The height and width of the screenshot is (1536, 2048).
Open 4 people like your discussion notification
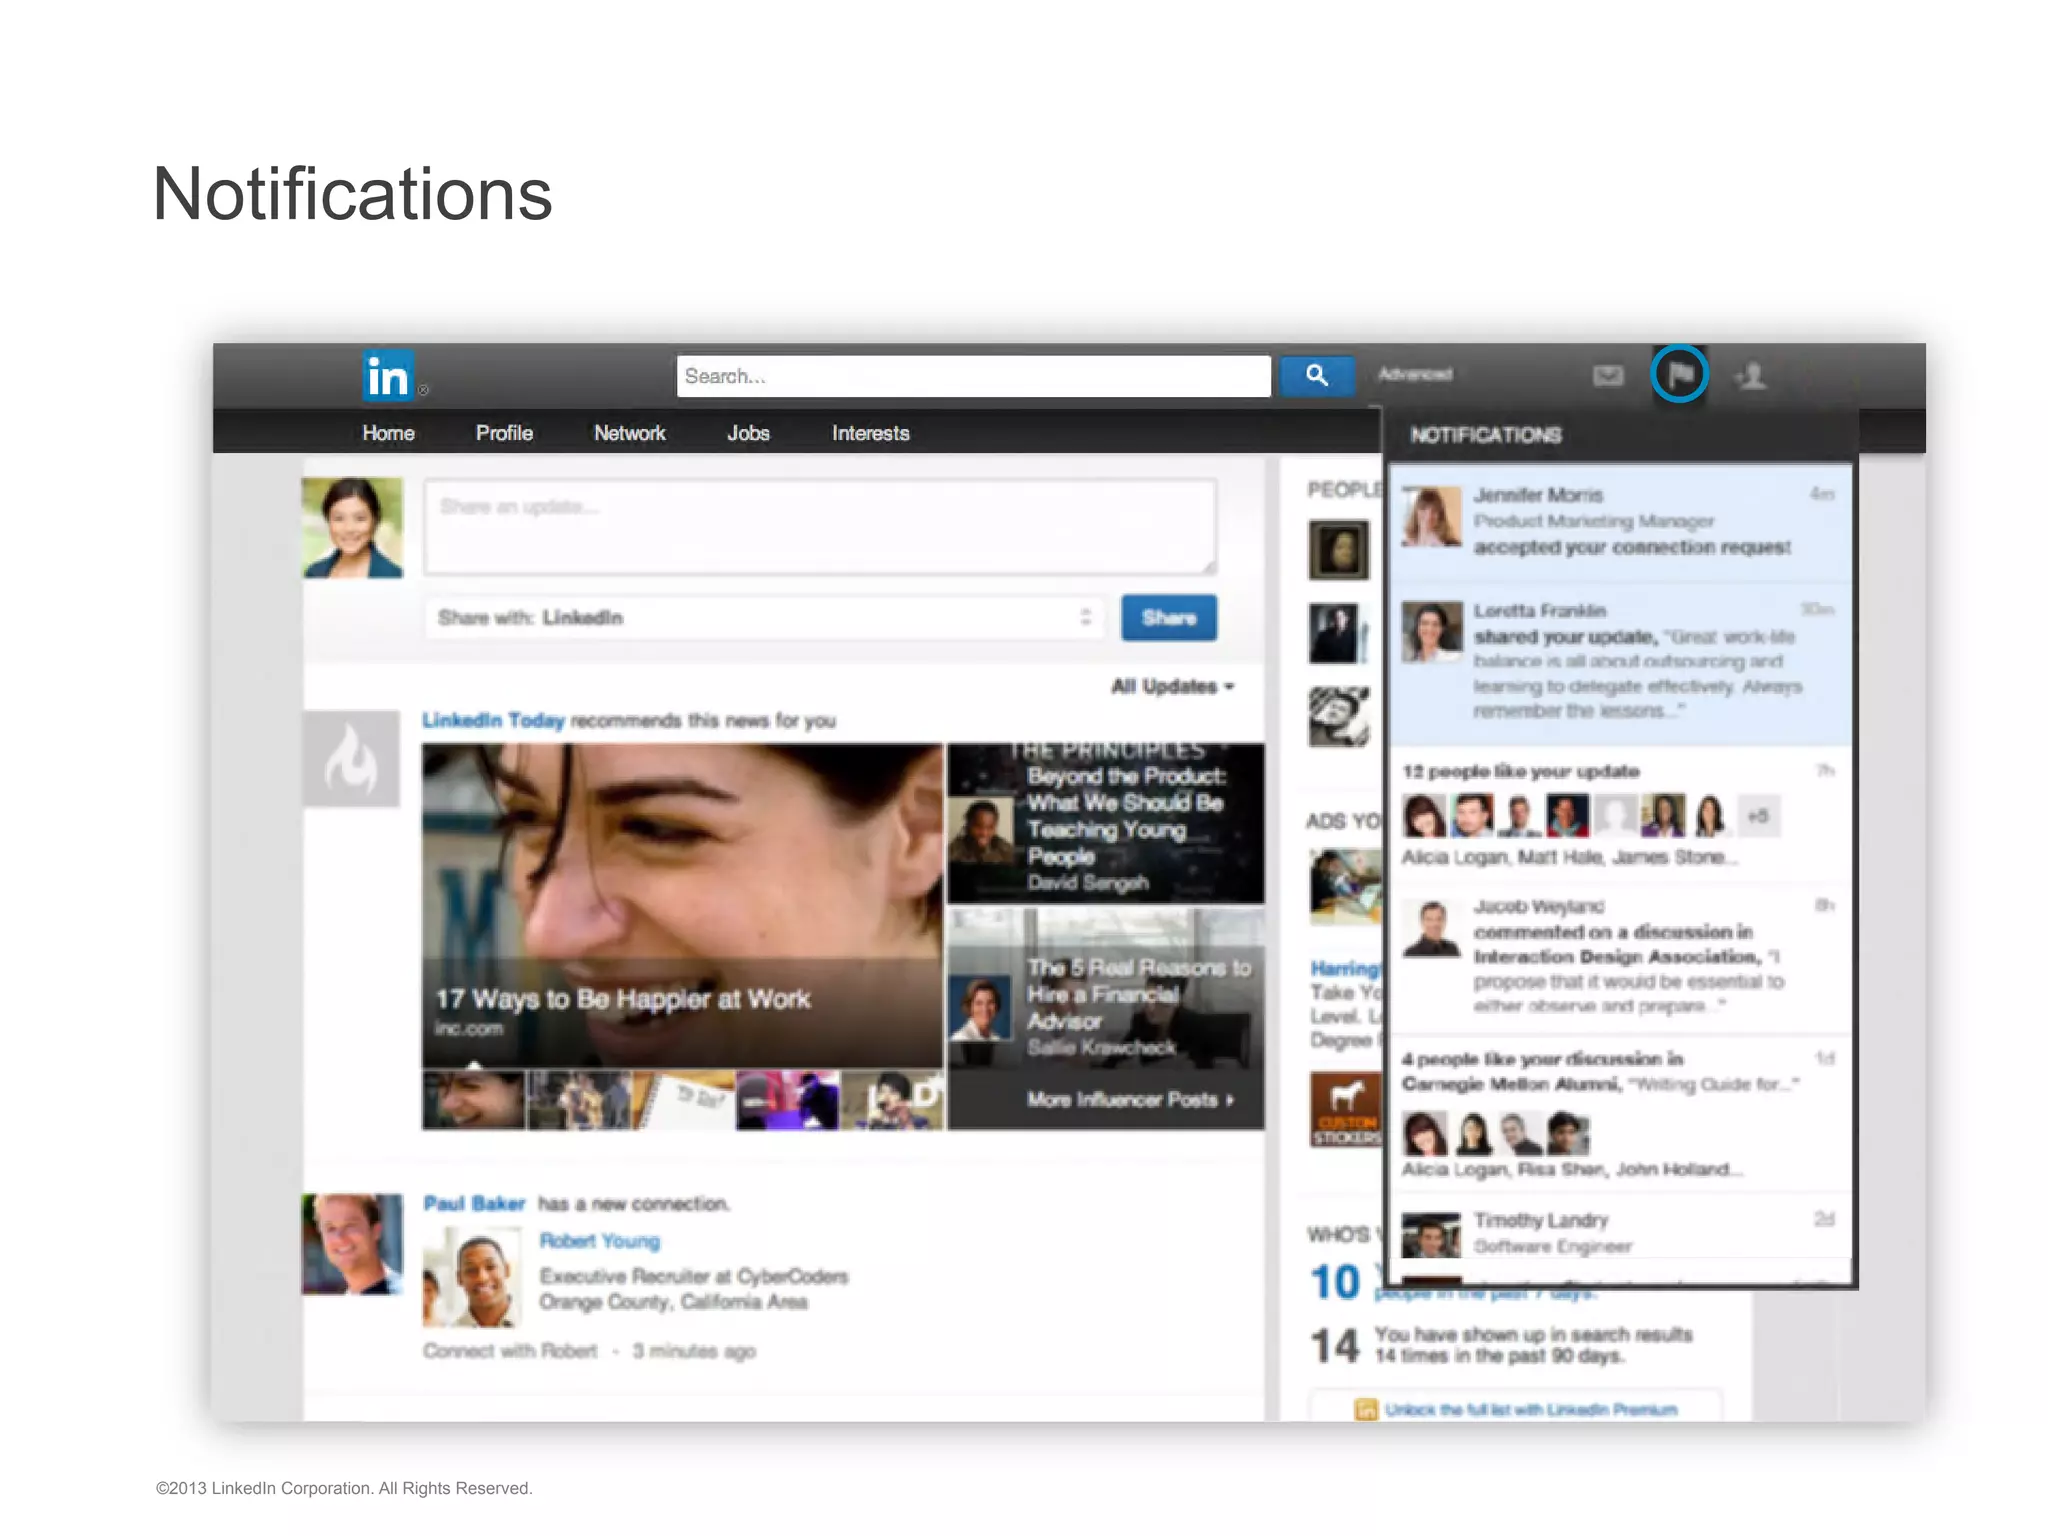click(x=1620, y=1113)
